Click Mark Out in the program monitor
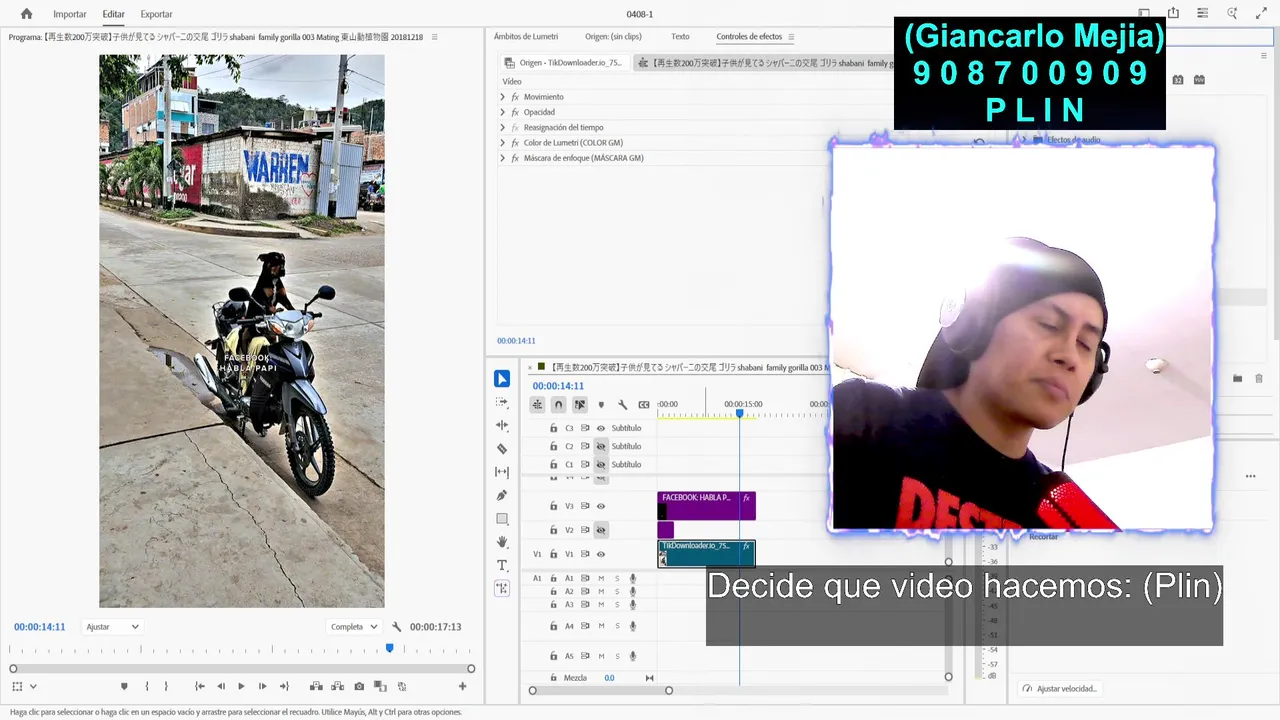Screen dimensions: 1280x720 [166, 687]
